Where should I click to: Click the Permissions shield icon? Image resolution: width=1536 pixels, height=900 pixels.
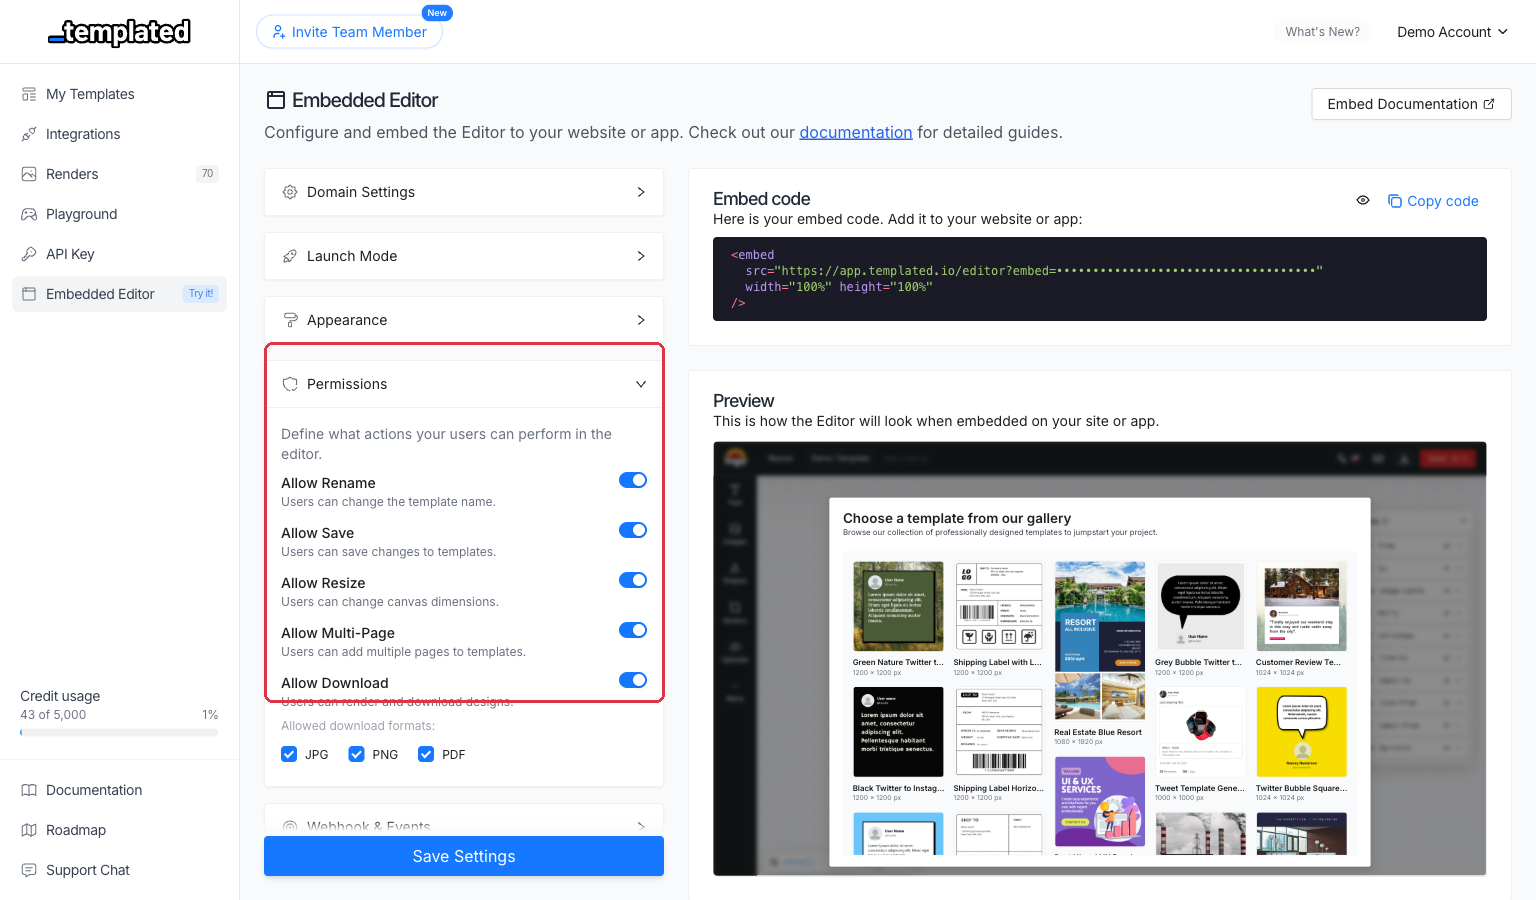tap(290, 383)
